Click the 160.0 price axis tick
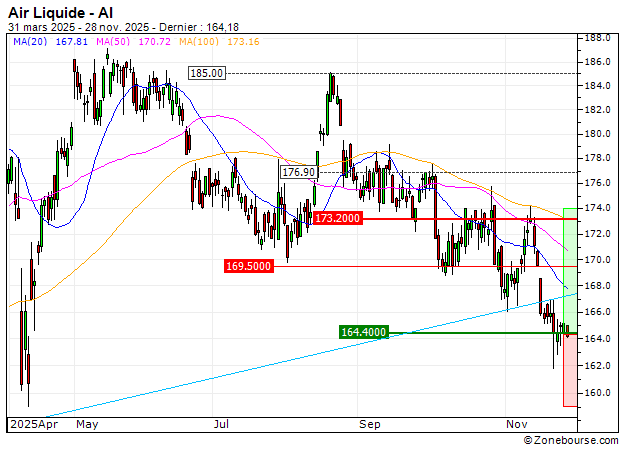This screenshot has height=450, width=625. (599, 393)
